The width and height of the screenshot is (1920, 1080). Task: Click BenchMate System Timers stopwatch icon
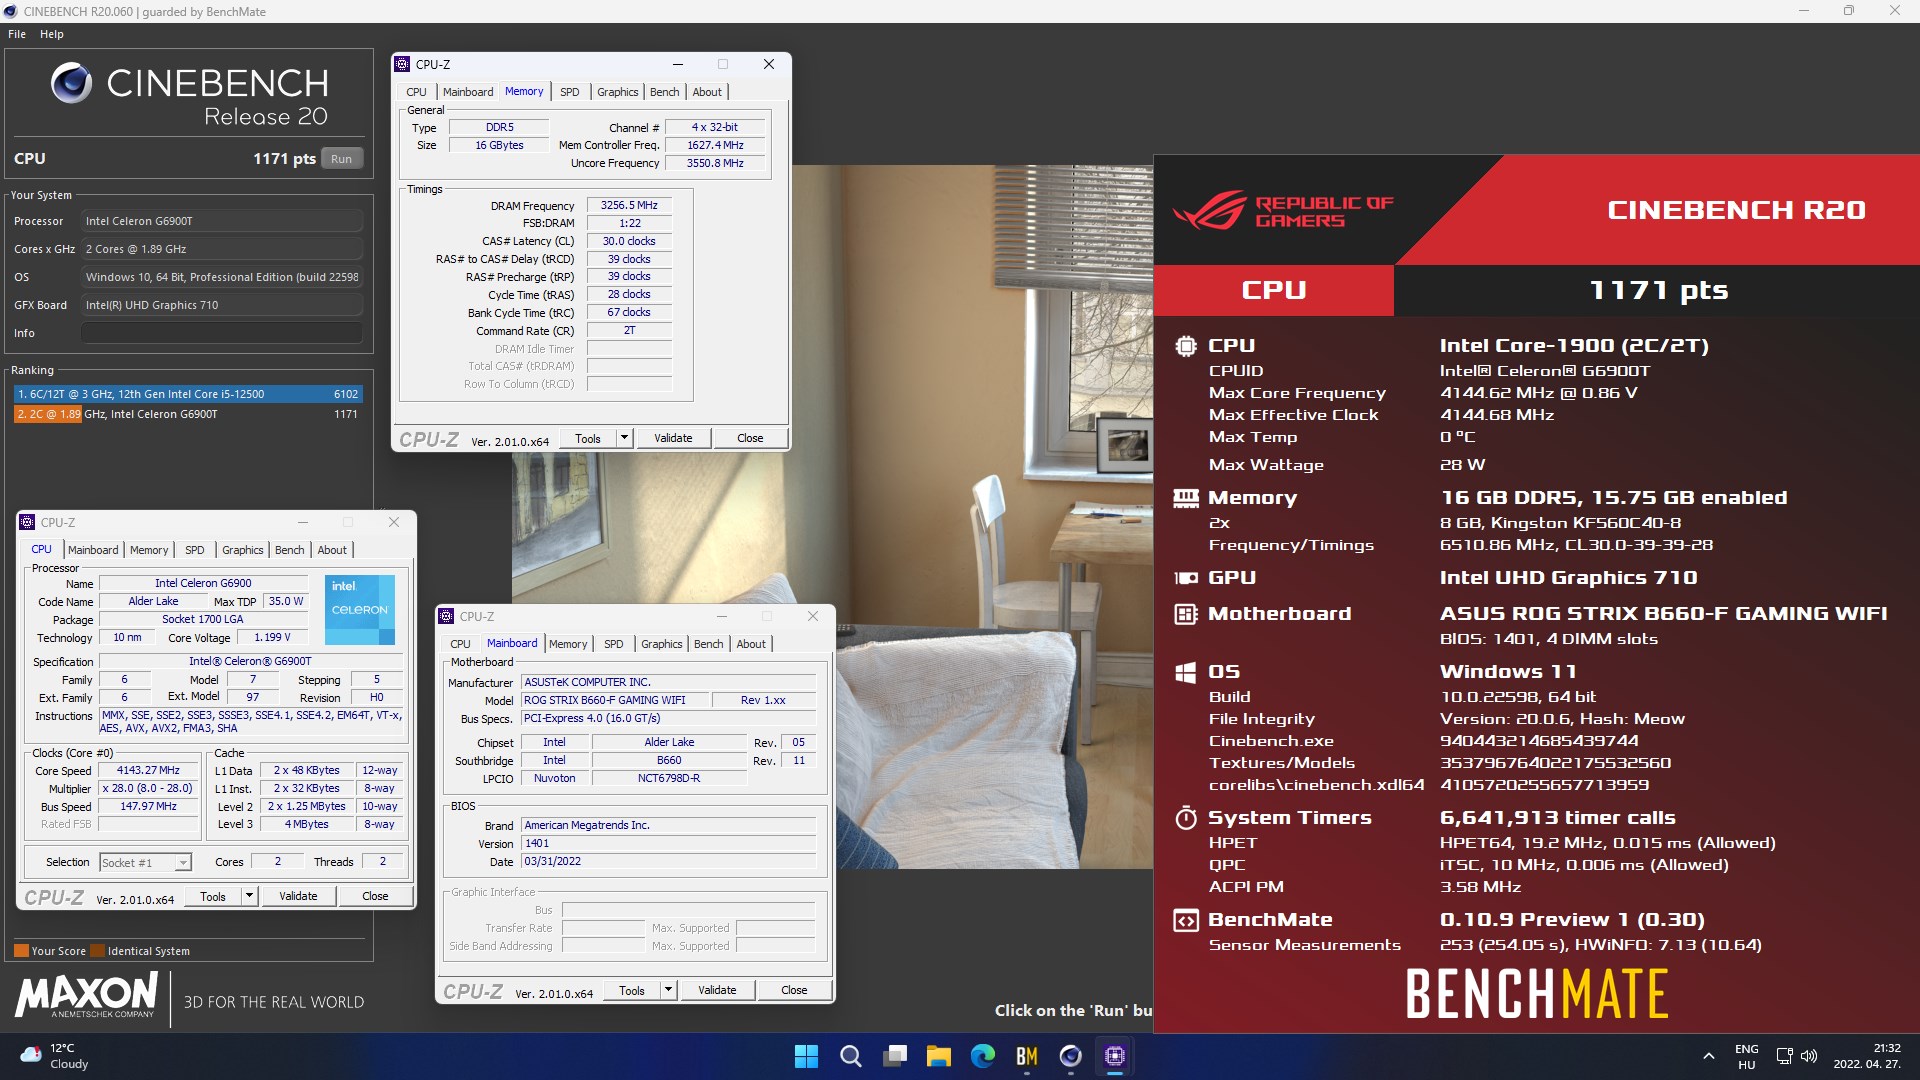(x=1186, y=818)
